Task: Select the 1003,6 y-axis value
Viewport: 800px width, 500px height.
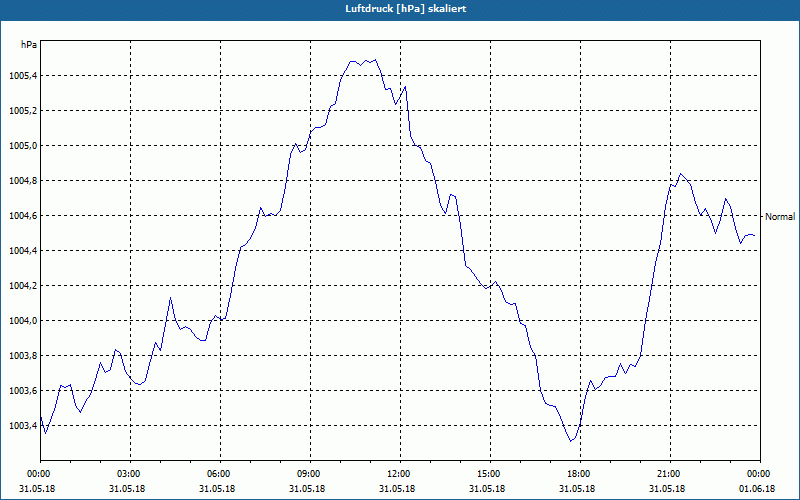Action: pyautogui.click(x=22, y=391)
